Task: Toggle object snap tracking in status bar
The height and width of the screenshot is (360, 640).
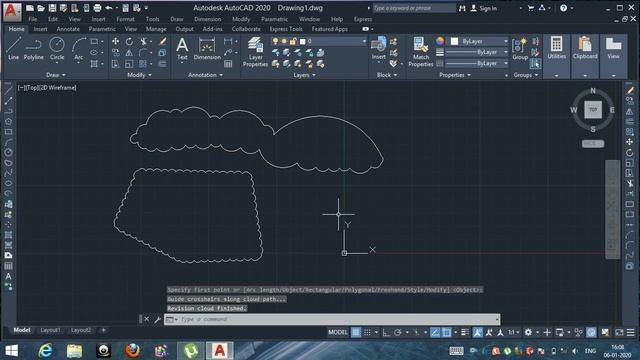Action: pos(435,332)
